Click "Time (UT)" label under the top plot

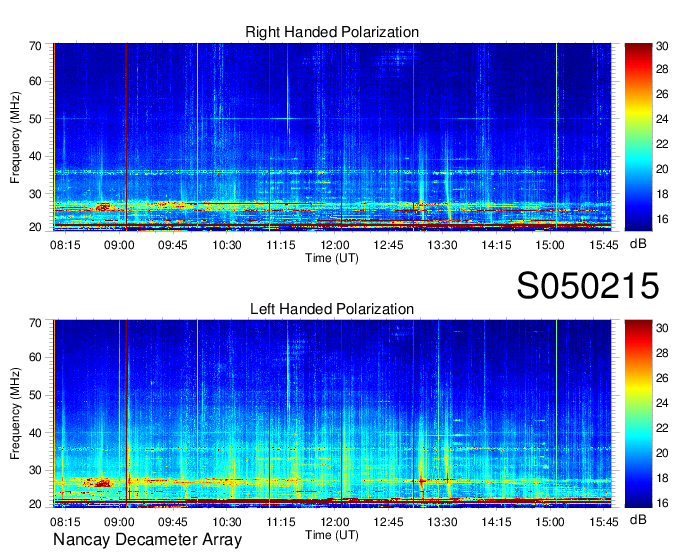click(x=332, y=258)
